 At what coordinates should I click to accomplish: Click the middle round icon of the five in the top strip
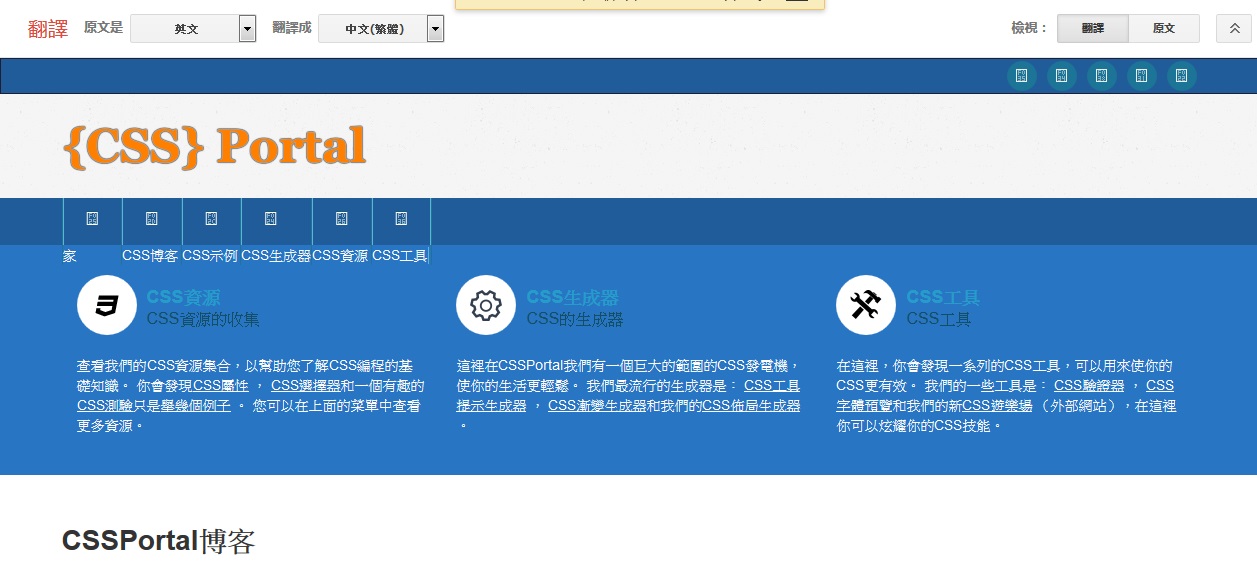[1102, 76]
